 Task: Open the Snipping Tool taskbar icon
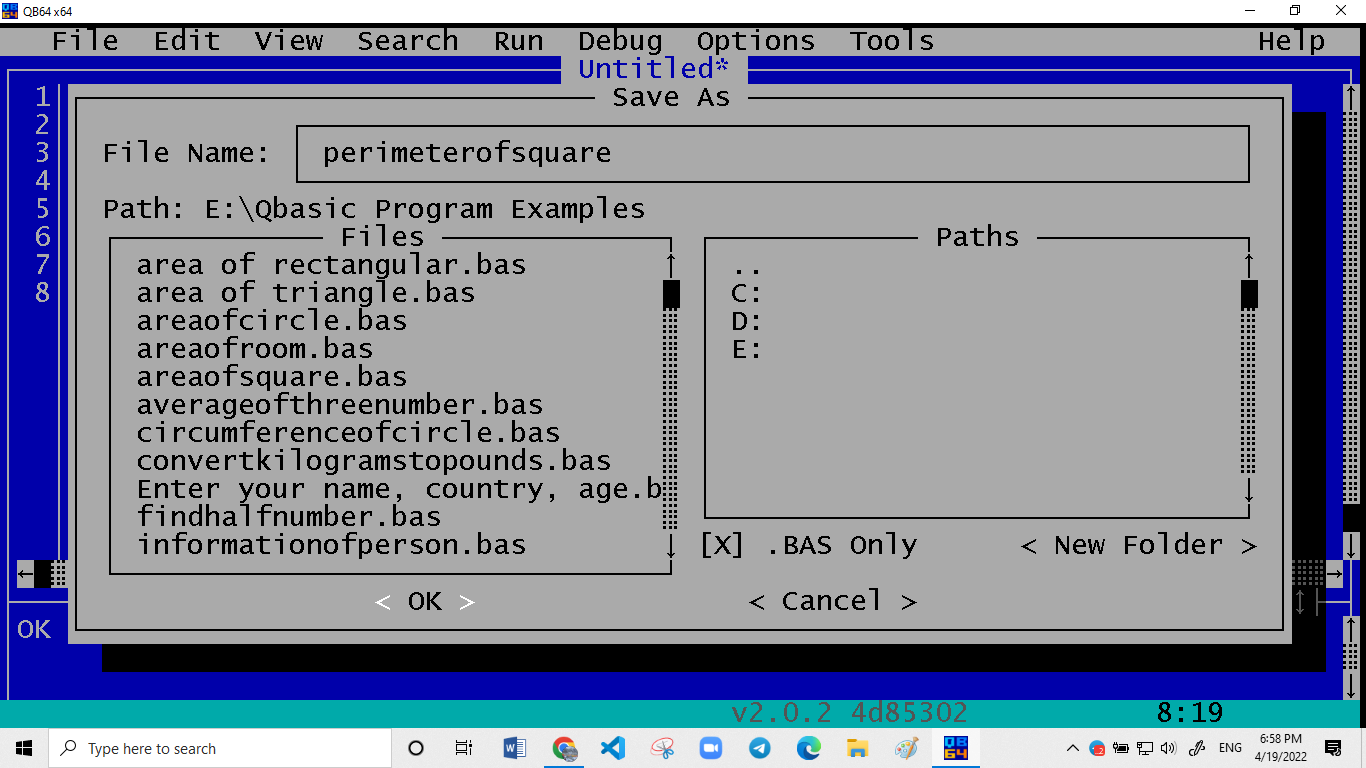coord(662,748)
